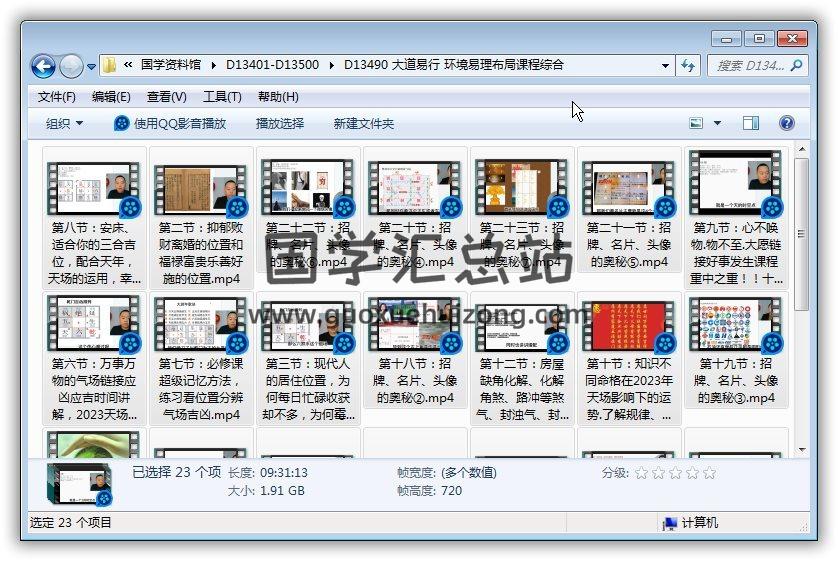The width and height of the screenshot is (838, 561).
Task: Click 新建文件夹 button
Action: 363,123
